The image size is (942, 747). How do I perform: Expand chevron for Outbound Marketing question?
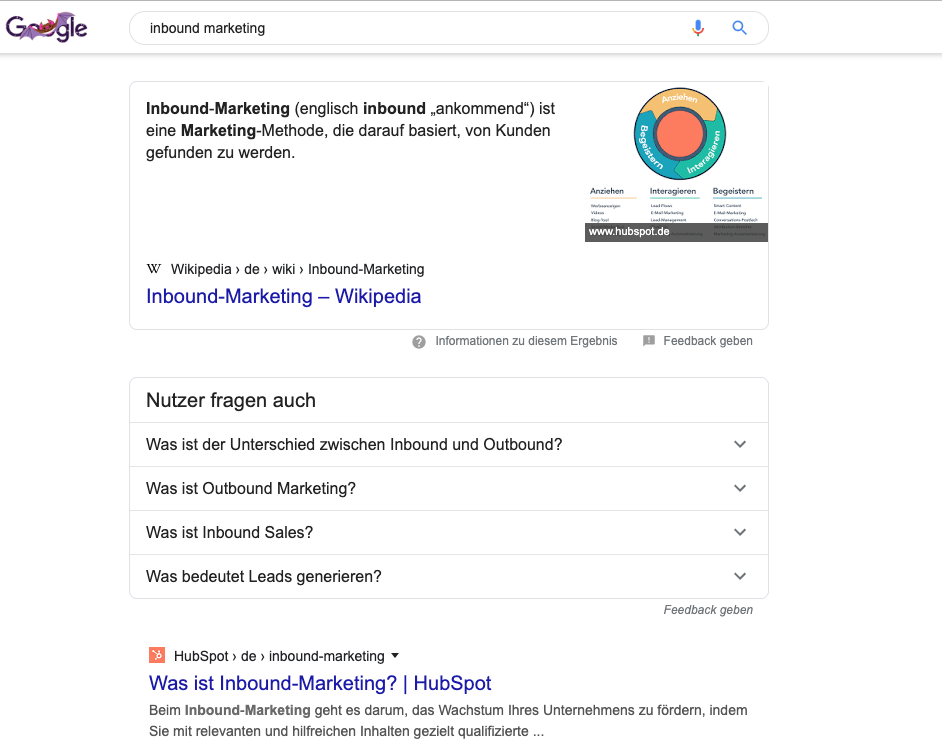(x=740, y=488)
